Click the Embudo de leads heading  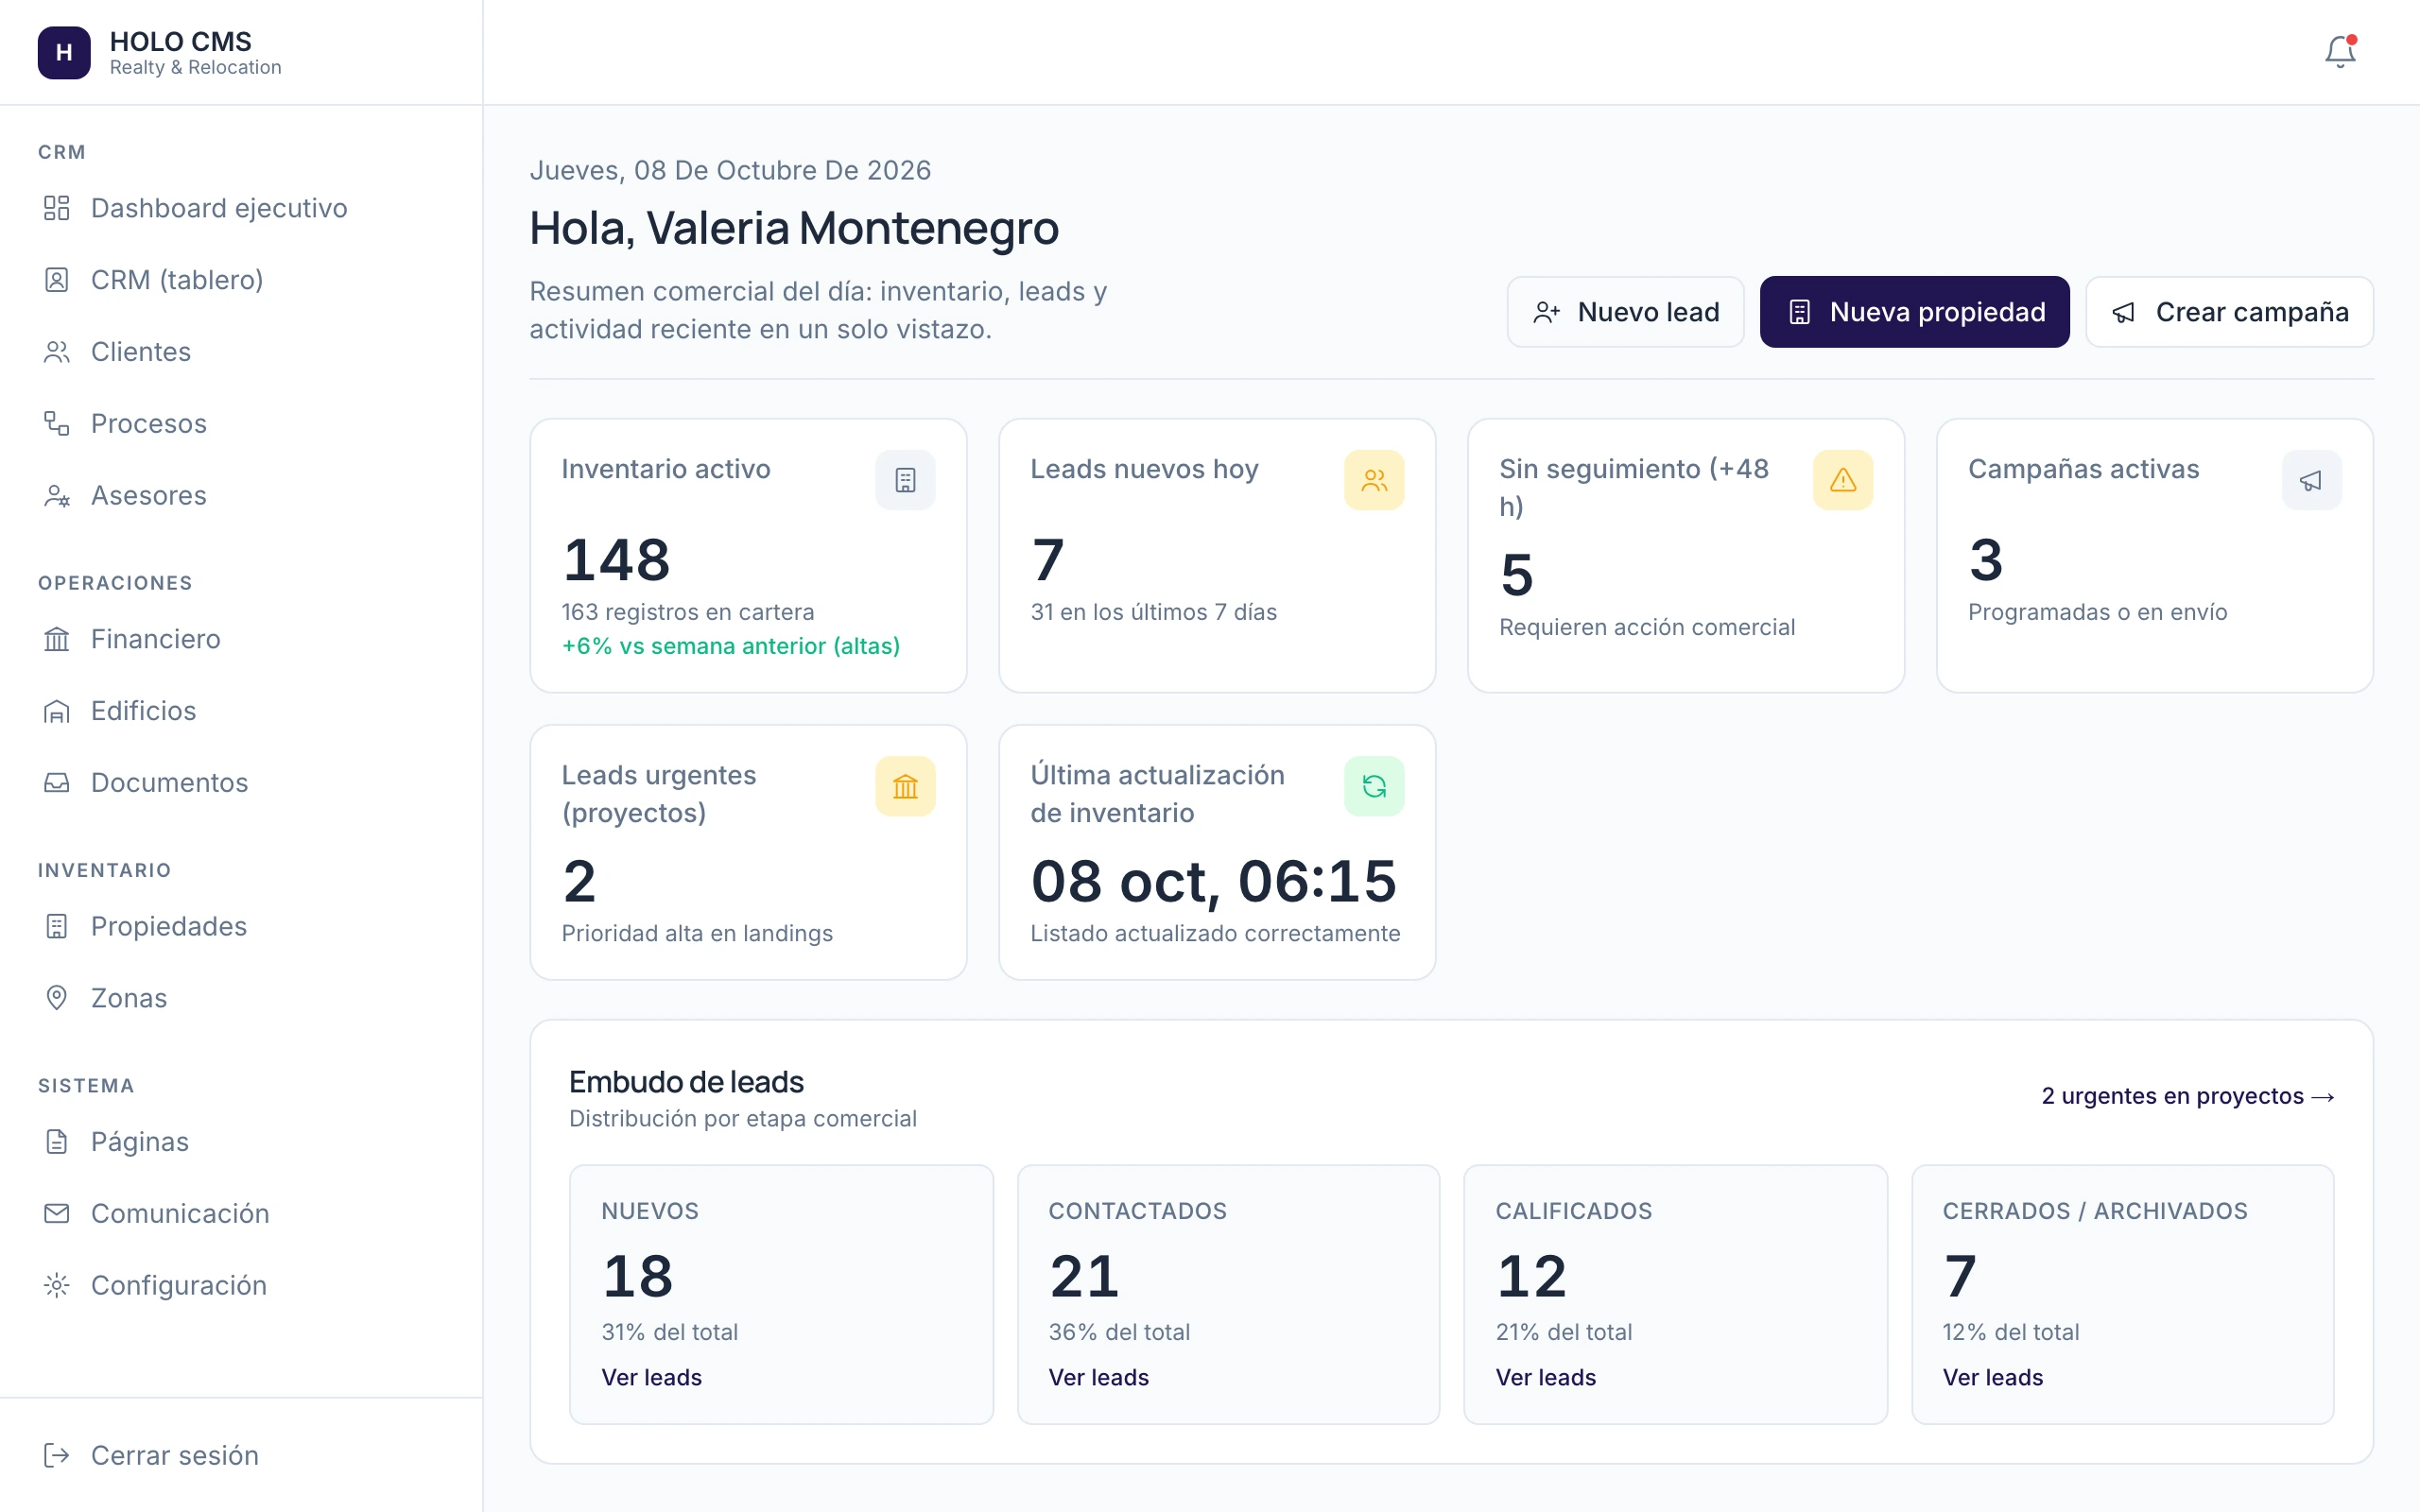tap(686, 1082)
